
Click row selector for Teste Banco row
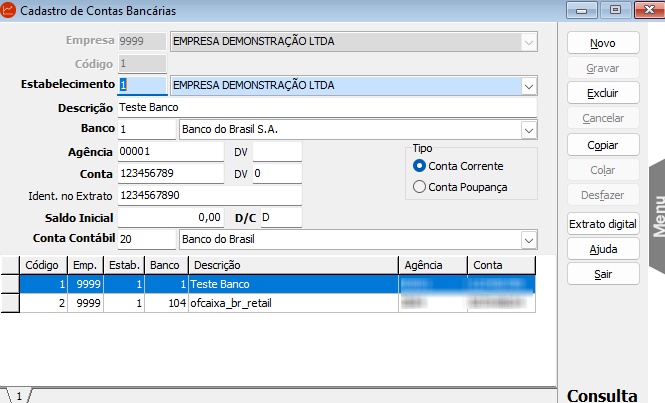[x=10, y=285]
